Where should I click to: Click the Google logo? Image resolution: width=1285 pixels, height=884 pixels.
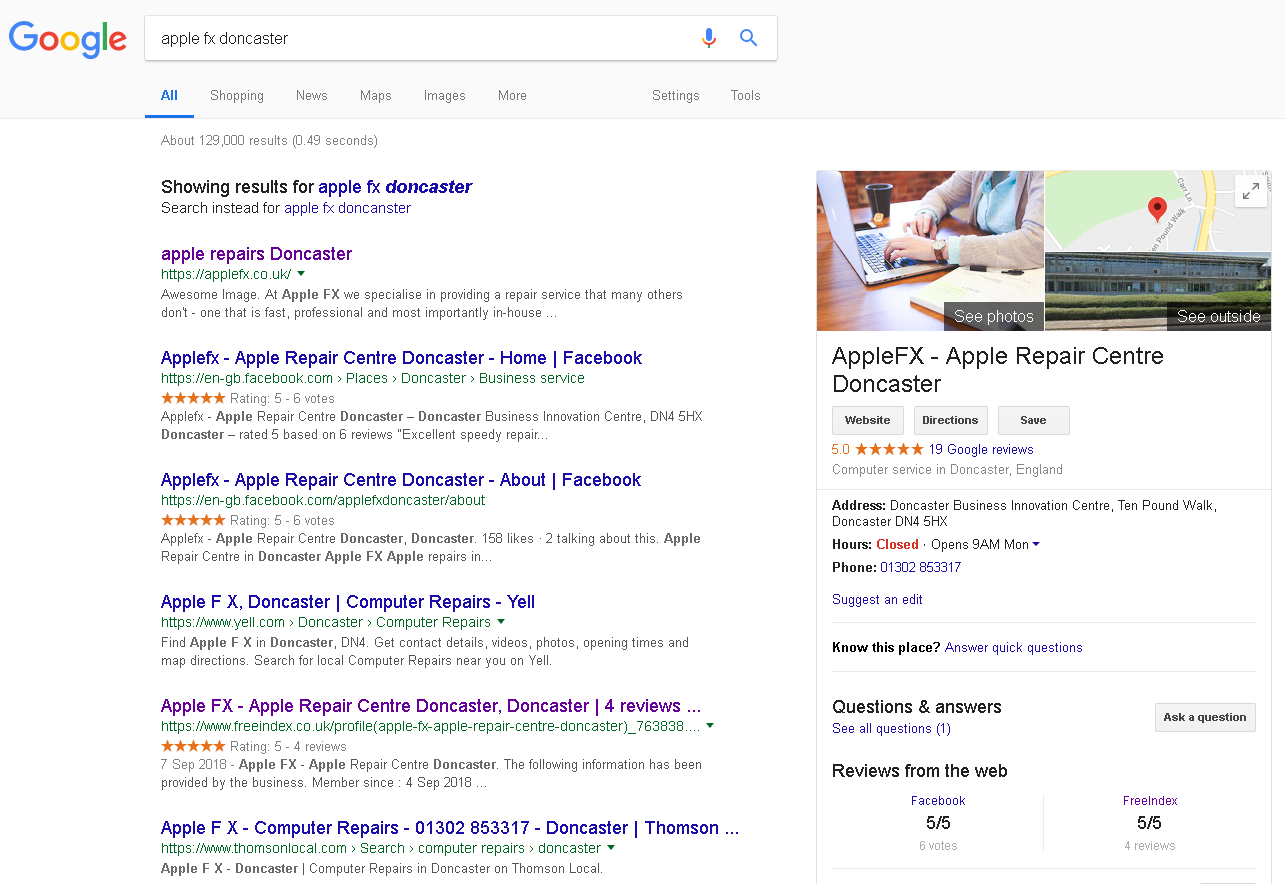[x=68, y=39]
